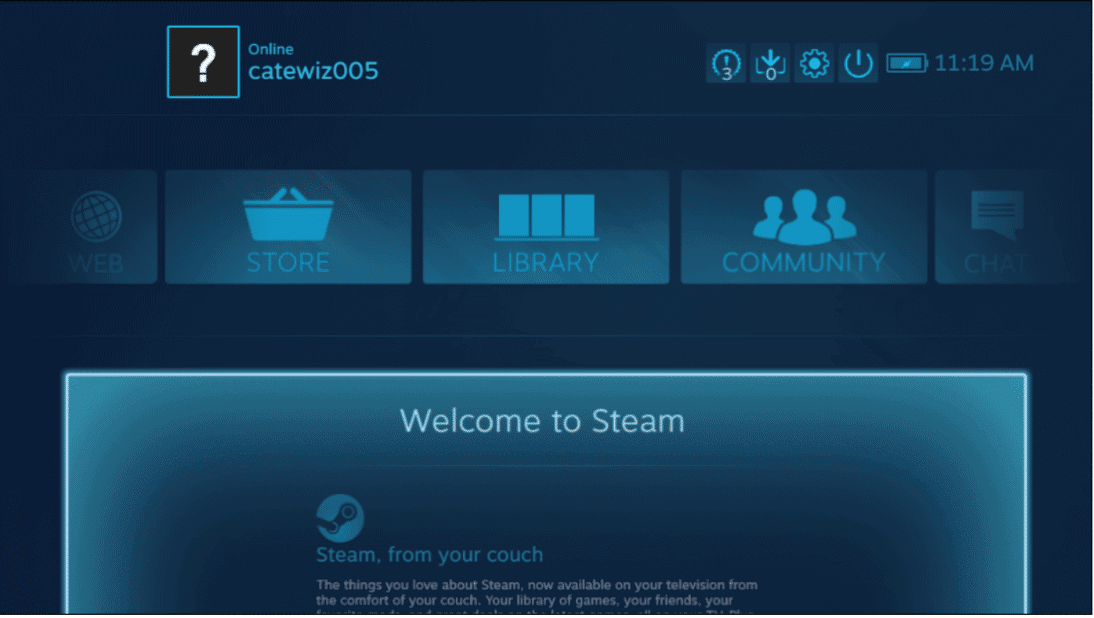Open the CHAT speech bubble icon
This screenshot has height=618, width=1094.
click(x=998, y=212)
